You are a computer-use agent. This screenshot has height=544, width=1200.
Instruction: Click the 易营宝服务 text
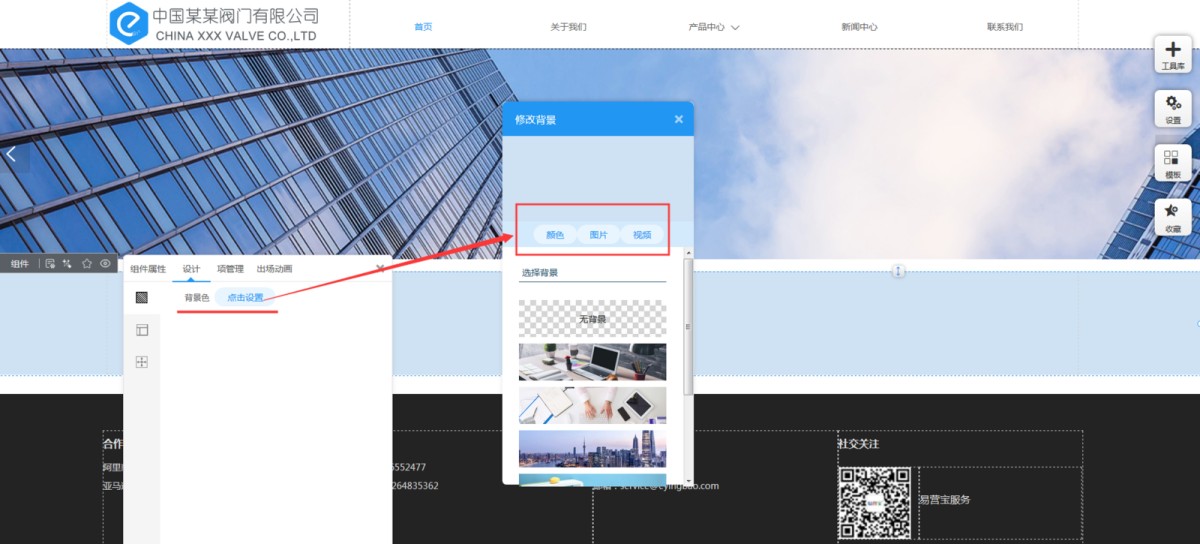(x=945, y=499)
